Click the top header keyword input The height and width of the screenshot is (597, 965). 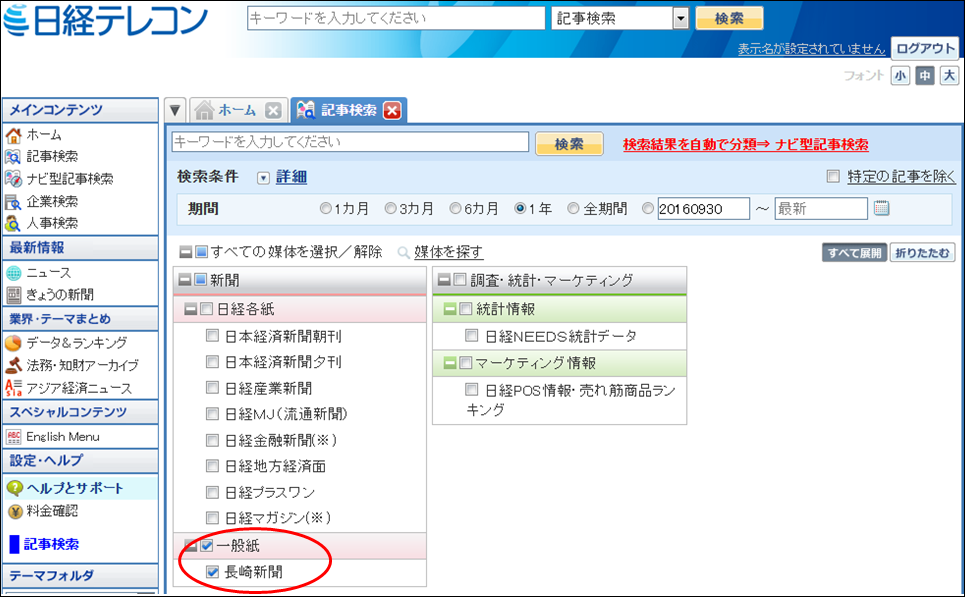pos(396,18)
